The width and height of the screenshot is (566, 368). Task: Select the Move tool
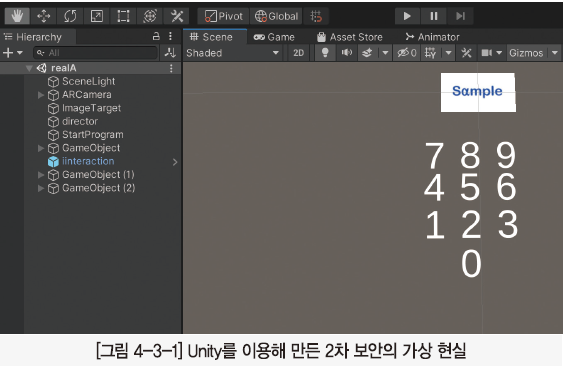(43, 16)
